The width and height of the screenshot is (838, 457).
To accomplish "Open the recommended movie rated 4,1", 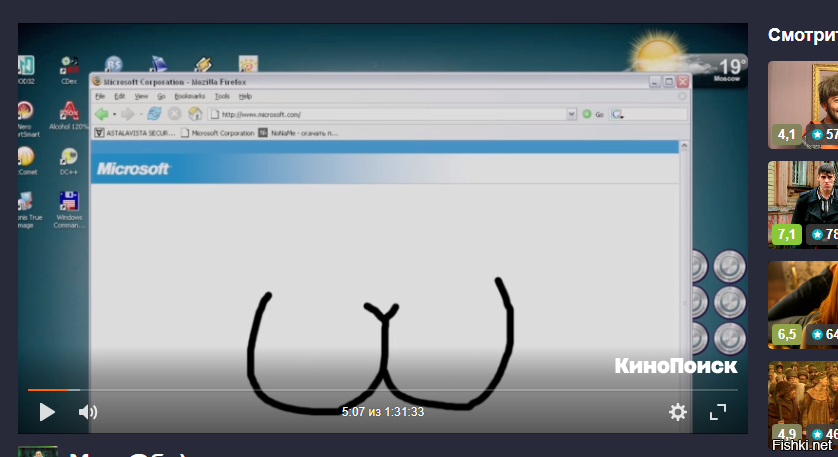I will (x=803, y=105).
